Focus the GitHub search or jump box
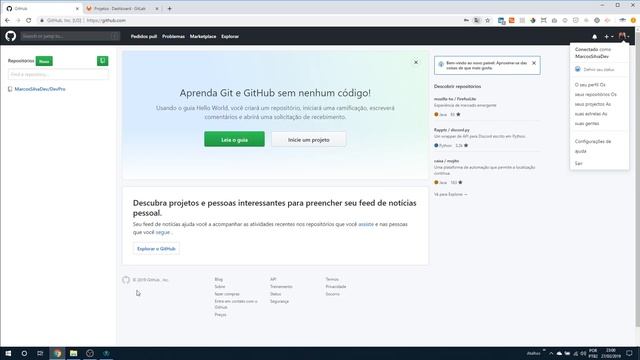This screenshot has width=640, height=360. (x=70, y=36)
